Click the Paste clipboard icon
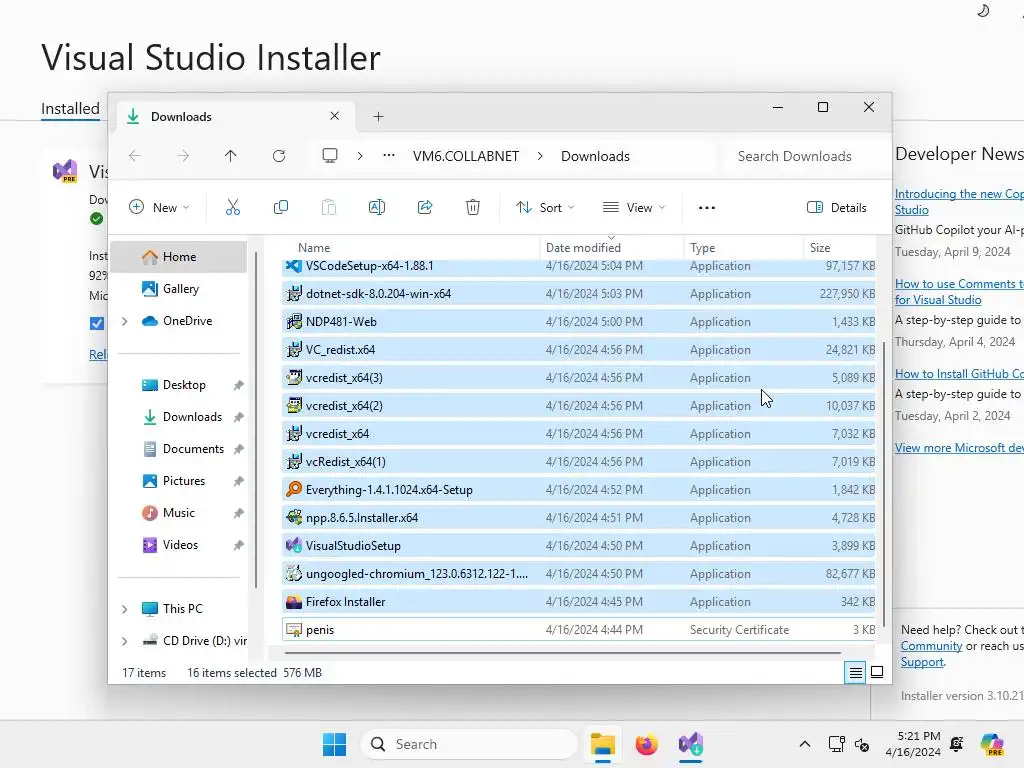This screenshot has height=768, width=1024. point(328,208)
